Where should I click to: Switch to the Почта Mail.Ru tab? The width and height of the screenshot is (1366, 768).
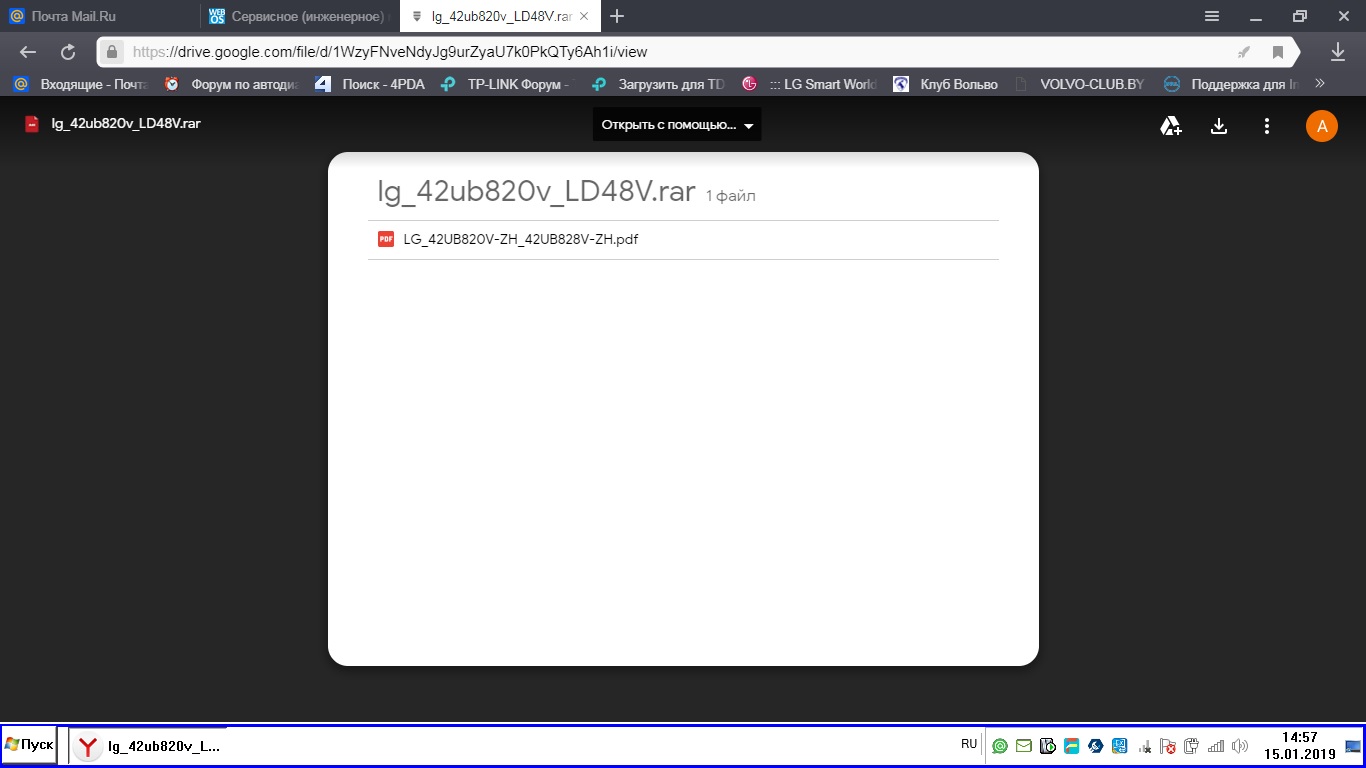(x=98, y=16)
